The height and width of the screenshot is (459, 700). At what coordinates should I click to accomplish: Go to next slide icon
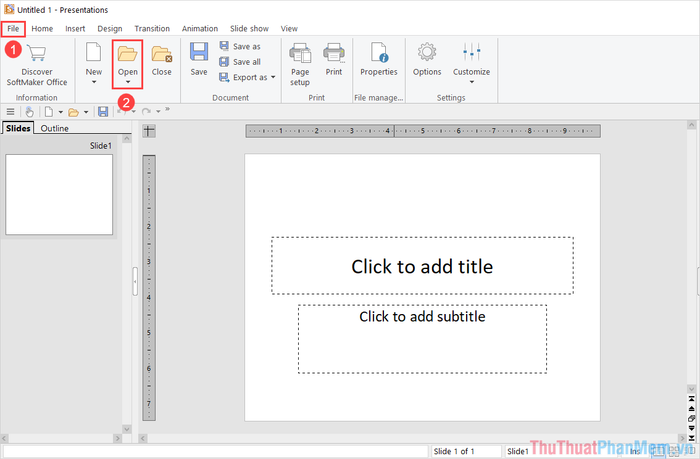(692, 428)
